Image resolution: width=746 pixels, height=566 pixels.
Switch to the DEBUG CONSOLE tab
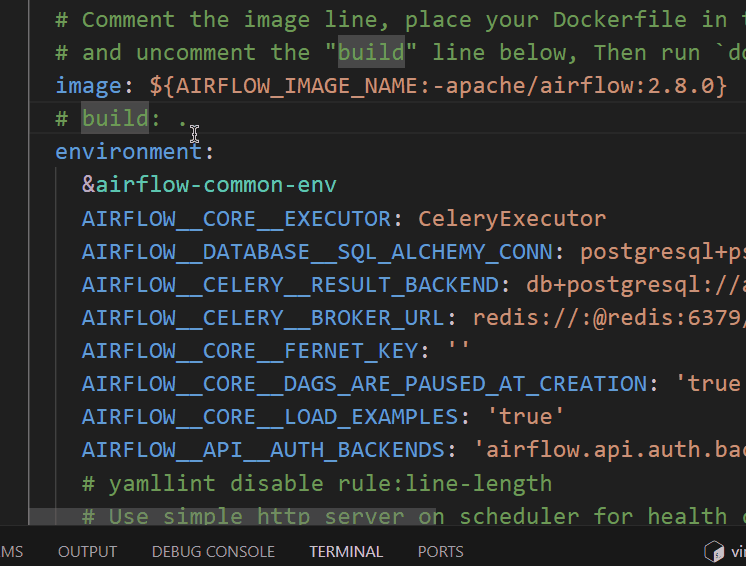(213, 551)
